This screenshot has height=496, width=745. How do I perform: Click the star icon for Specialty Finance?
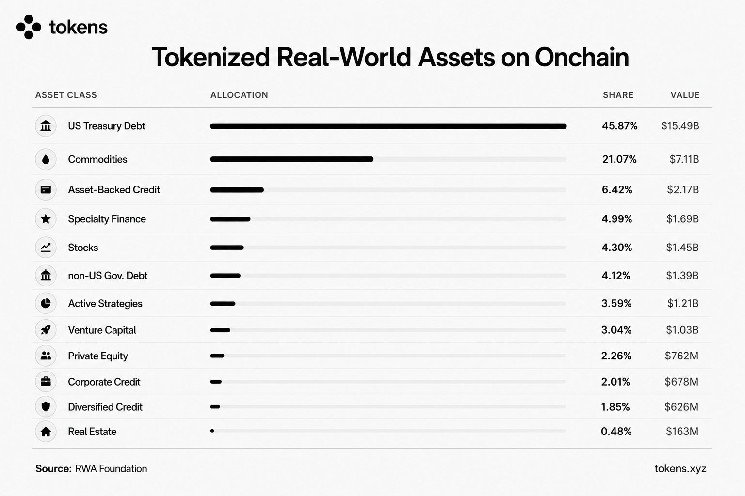coord(46,219)
